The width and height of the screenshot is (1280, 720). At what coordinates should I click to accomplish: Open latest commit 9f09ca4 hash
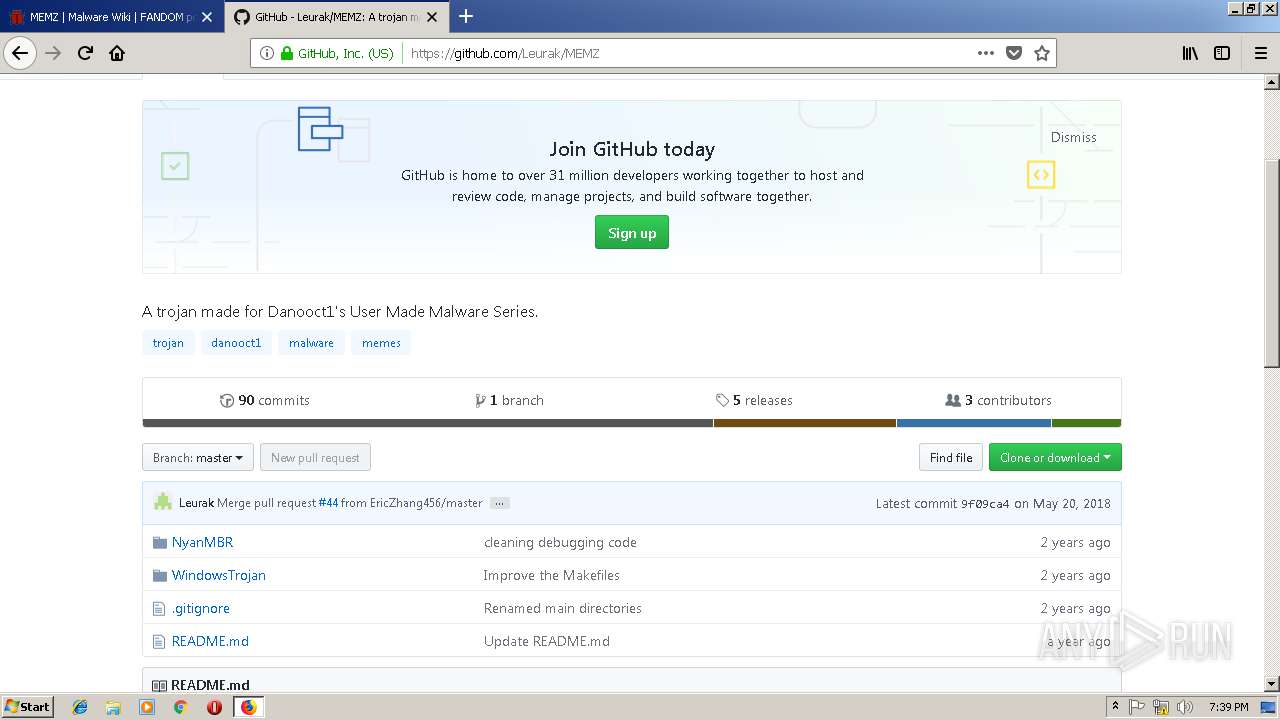[x=985, y=503]
